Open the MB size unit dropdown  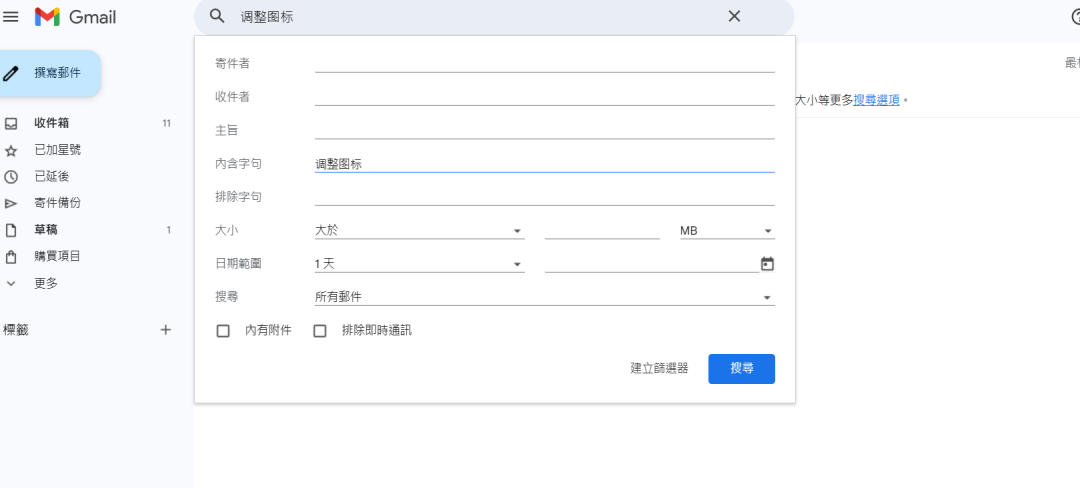[727, 231]
